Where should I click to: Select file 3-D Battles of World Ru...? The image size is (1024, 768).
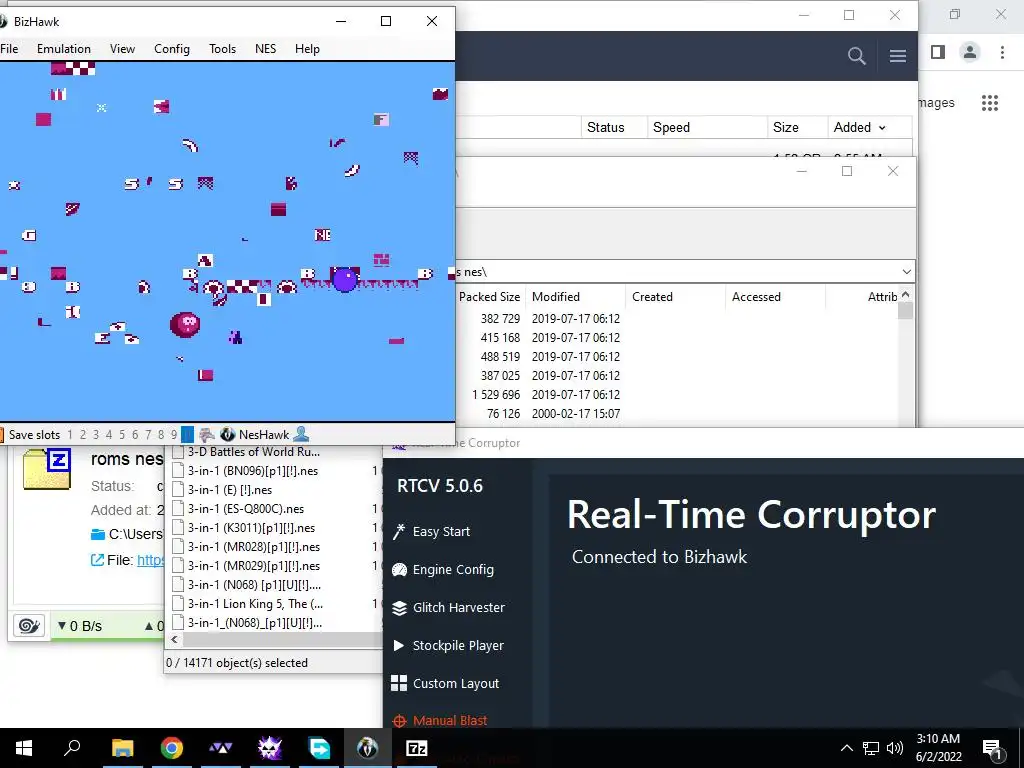253,452
